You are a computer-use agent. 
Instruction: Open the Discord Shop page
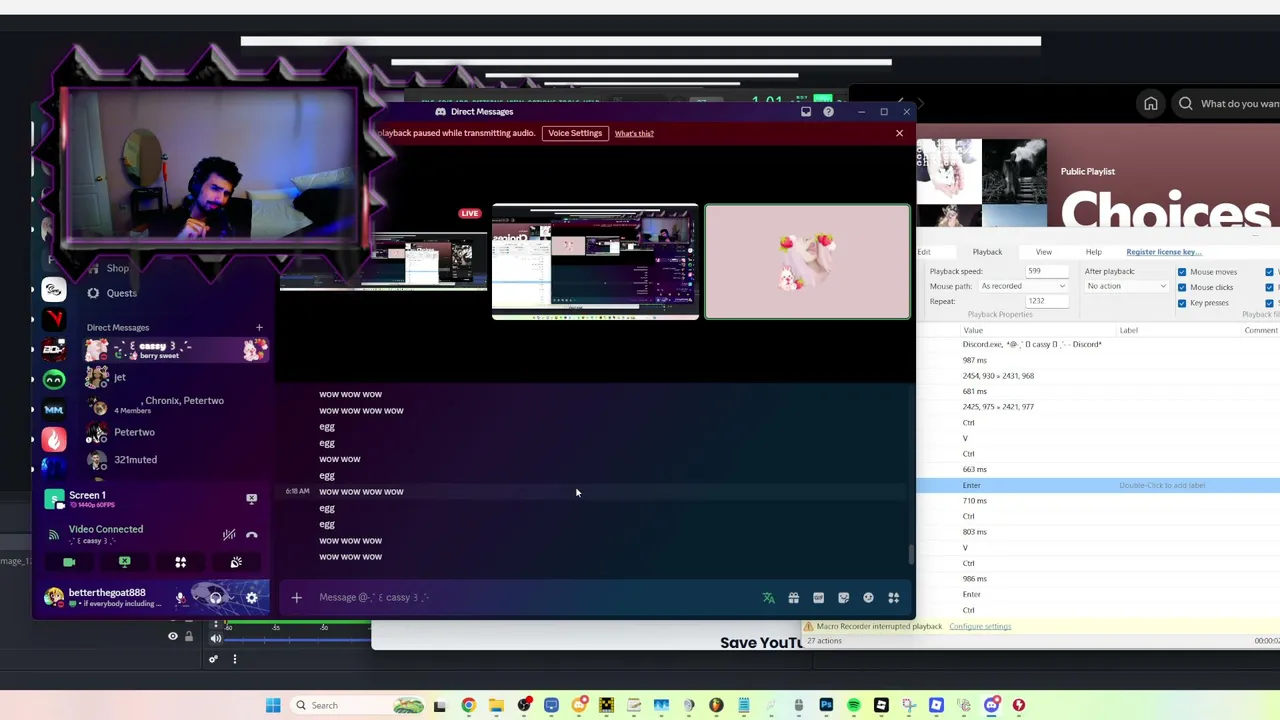click(108, 268)
